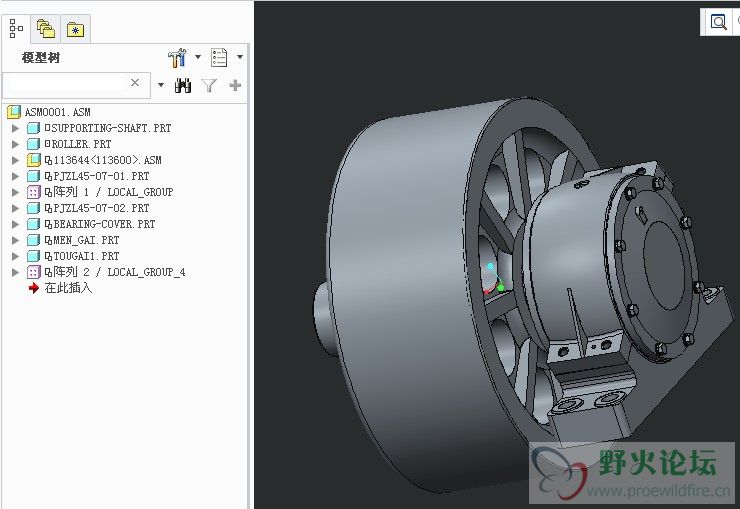This screenshot has width=740, height=509.
Task: Expand ROLLER.PRT node
Action: click(x=15, y=144)
